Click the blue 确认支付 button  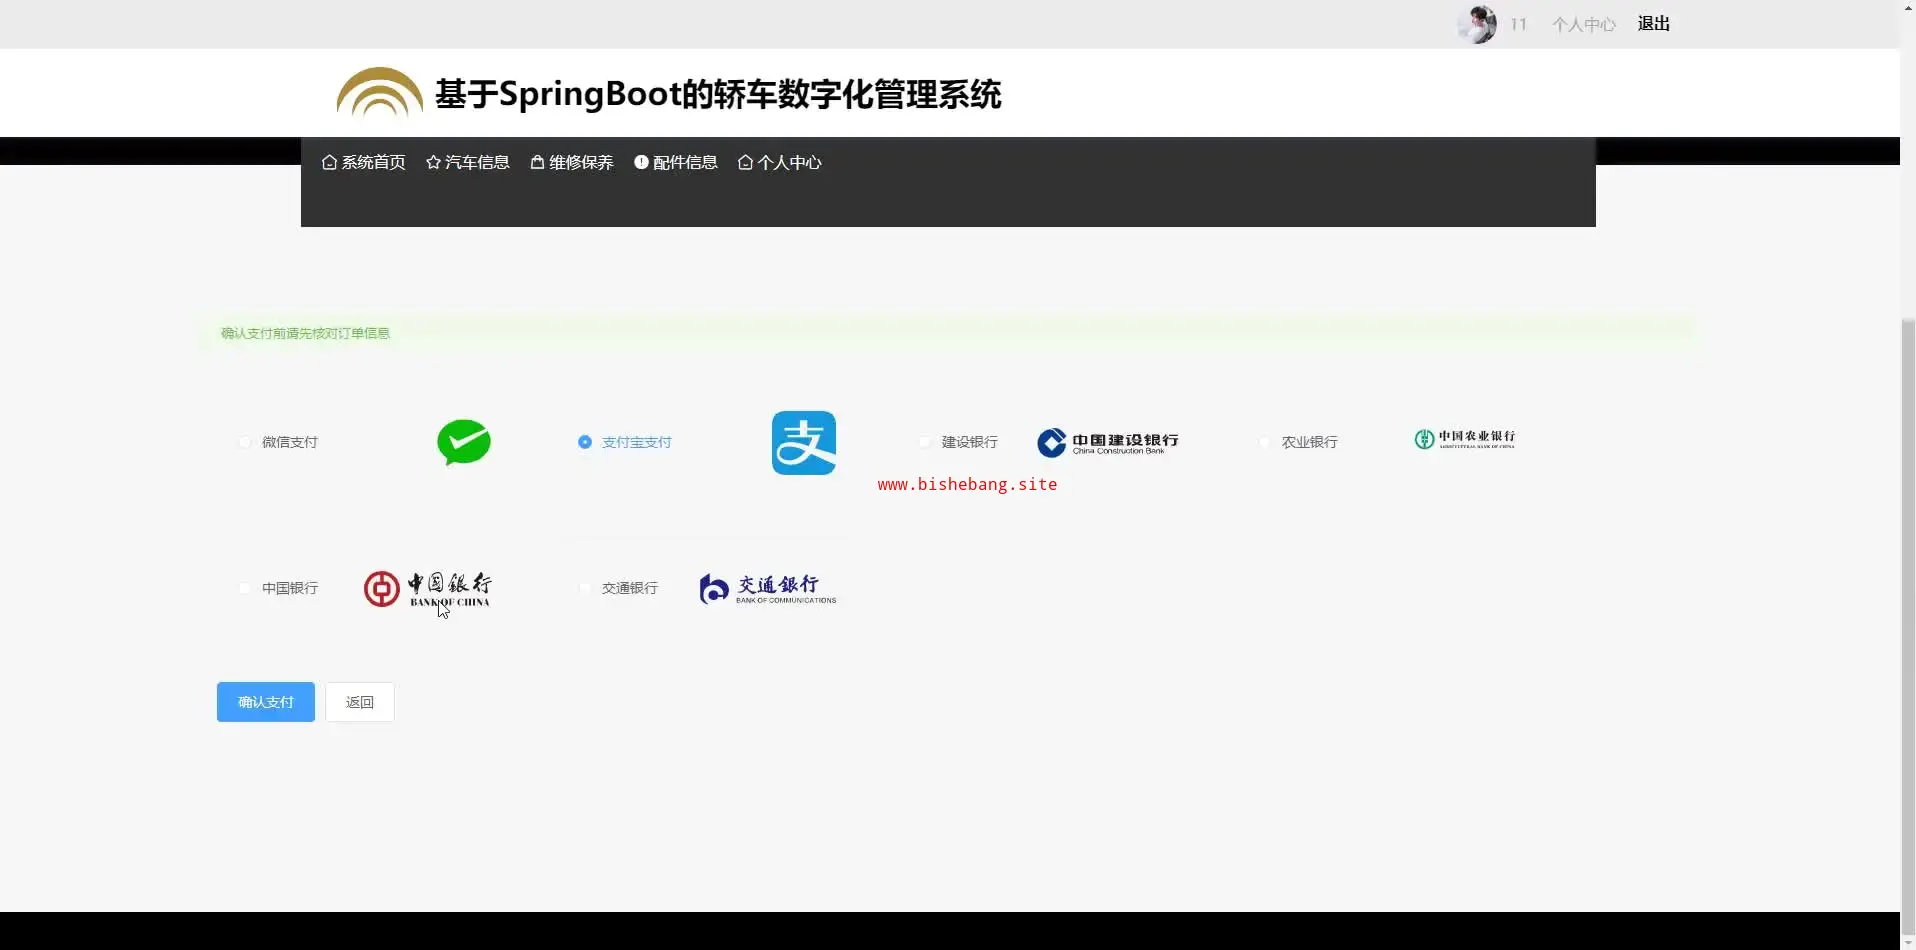[x=266, y=702]
